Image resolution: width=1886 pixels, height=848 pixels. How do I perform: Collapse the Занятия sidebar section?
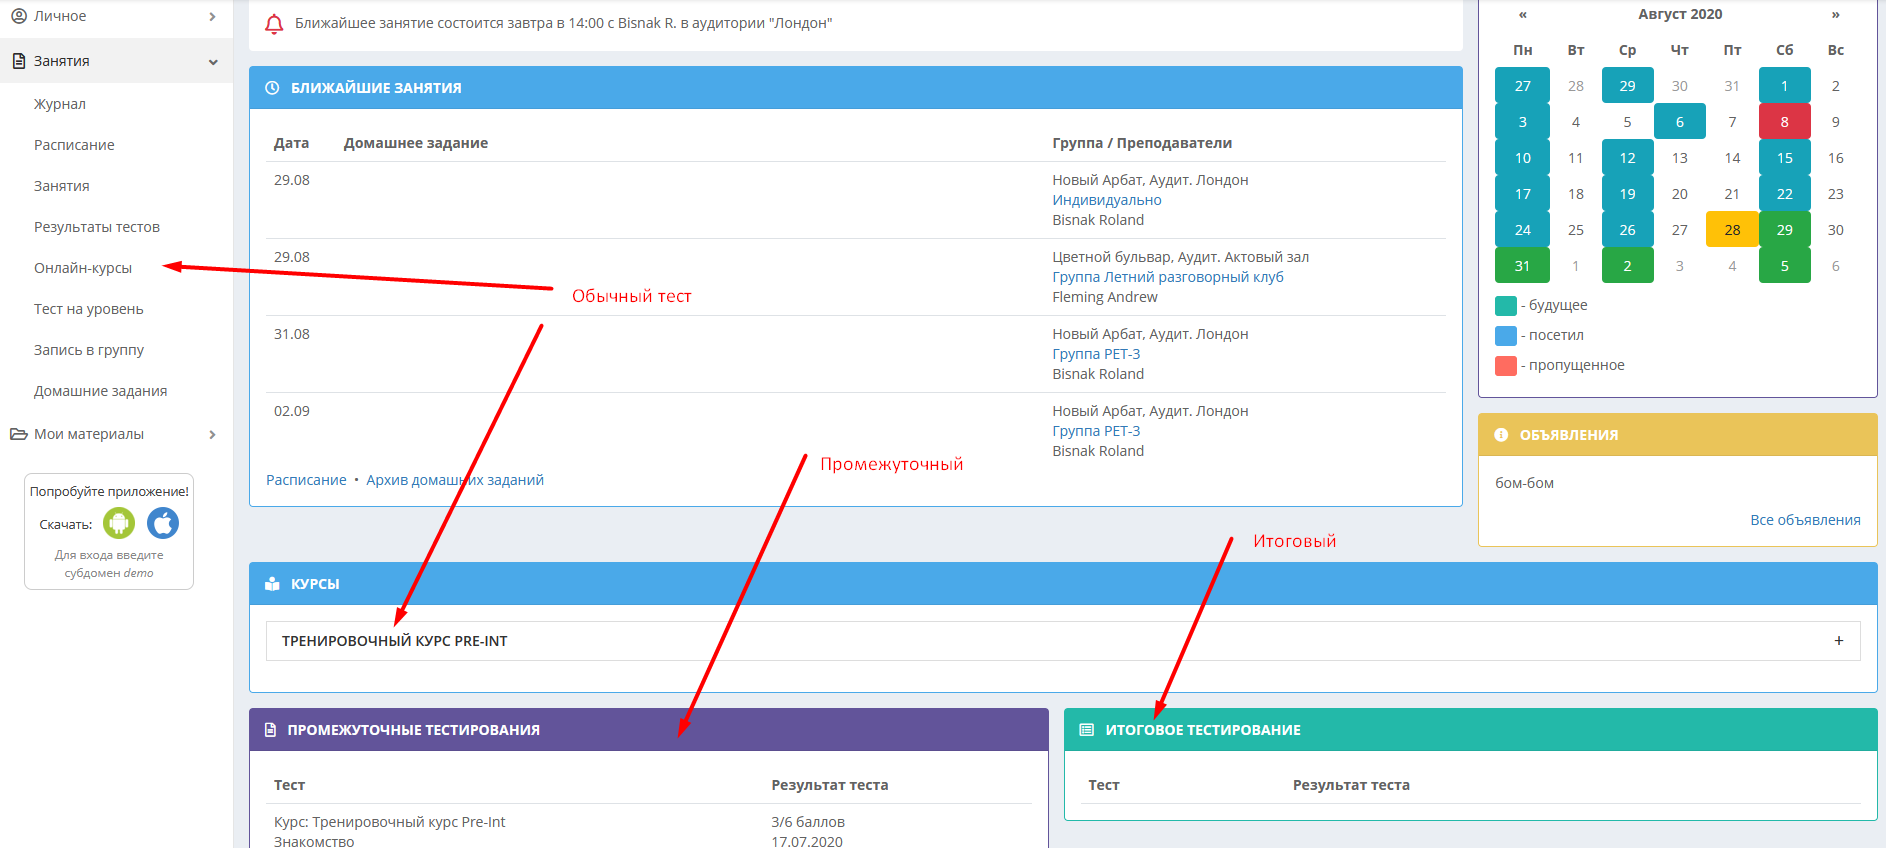[x=213, y=62]
